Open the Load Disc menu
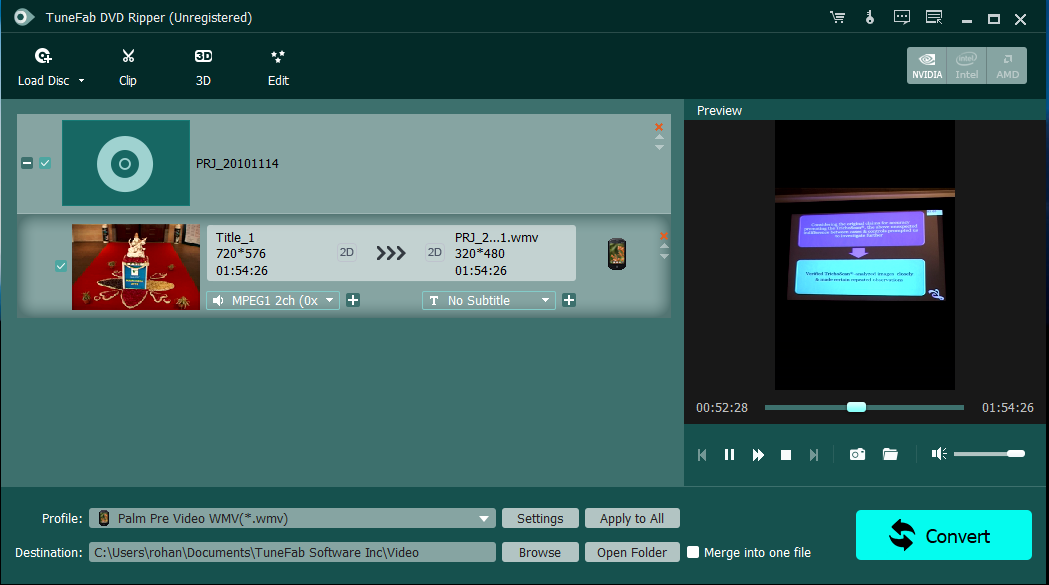This screenshot has height=585, width=1049. 50,67
